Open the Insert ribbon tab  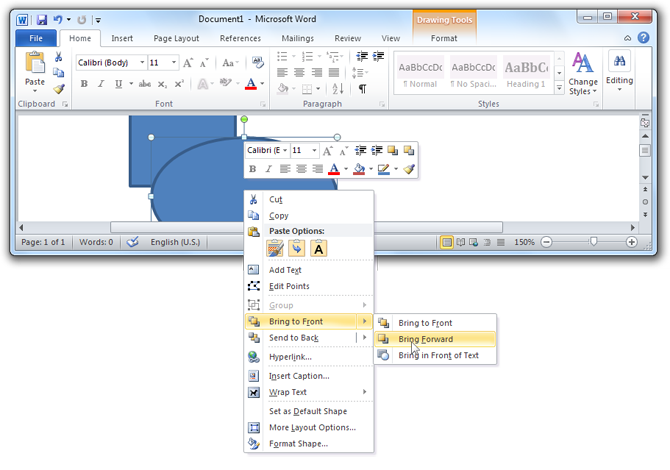pyautogui.click(x=122, y=38)
